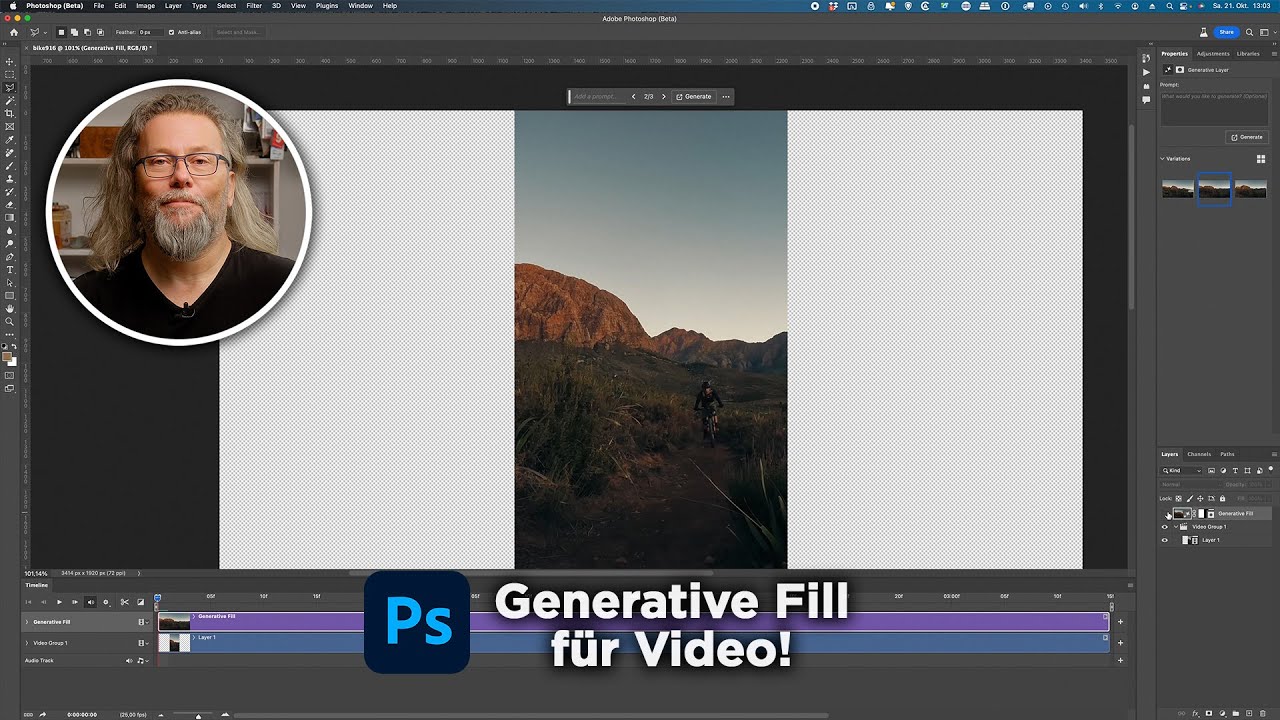1280x720 pixels.
Task: Select the Frame tool
Action: (10, 127)
